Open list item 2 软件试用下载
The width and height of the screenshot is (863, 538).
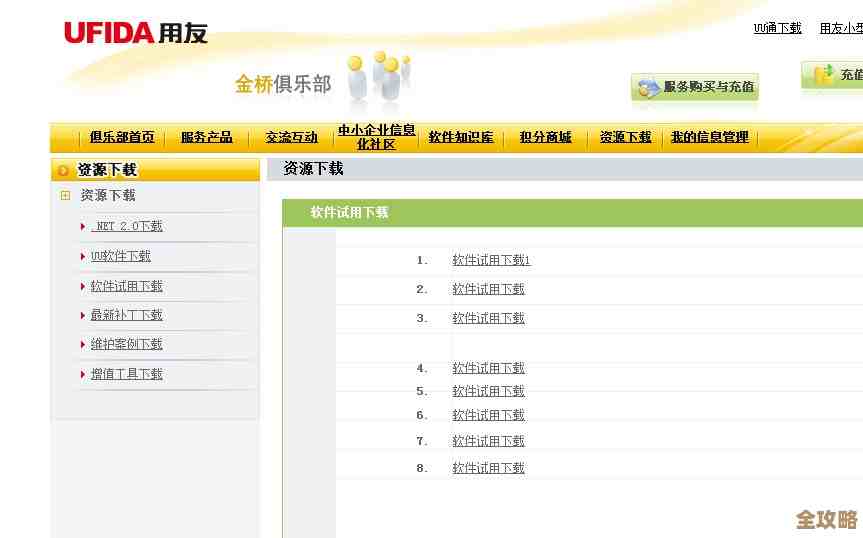(x=488, y=289)
